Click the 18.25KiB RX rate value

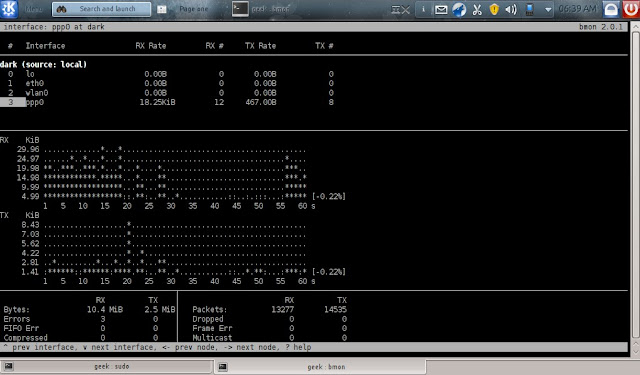point(158,102)
